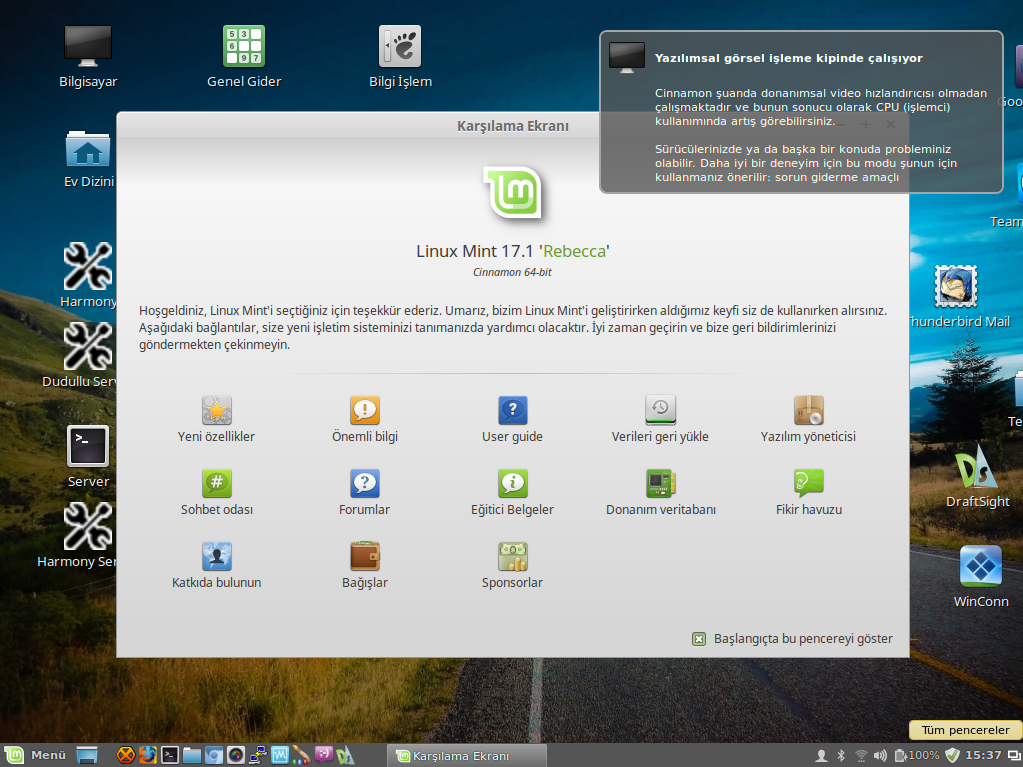Toggle Başlangıçta bu pencereyi göster checkbox
Image resolution: width=1023 pixels, height=767 pixels.
pyautogui.click(x=699, y=639)
